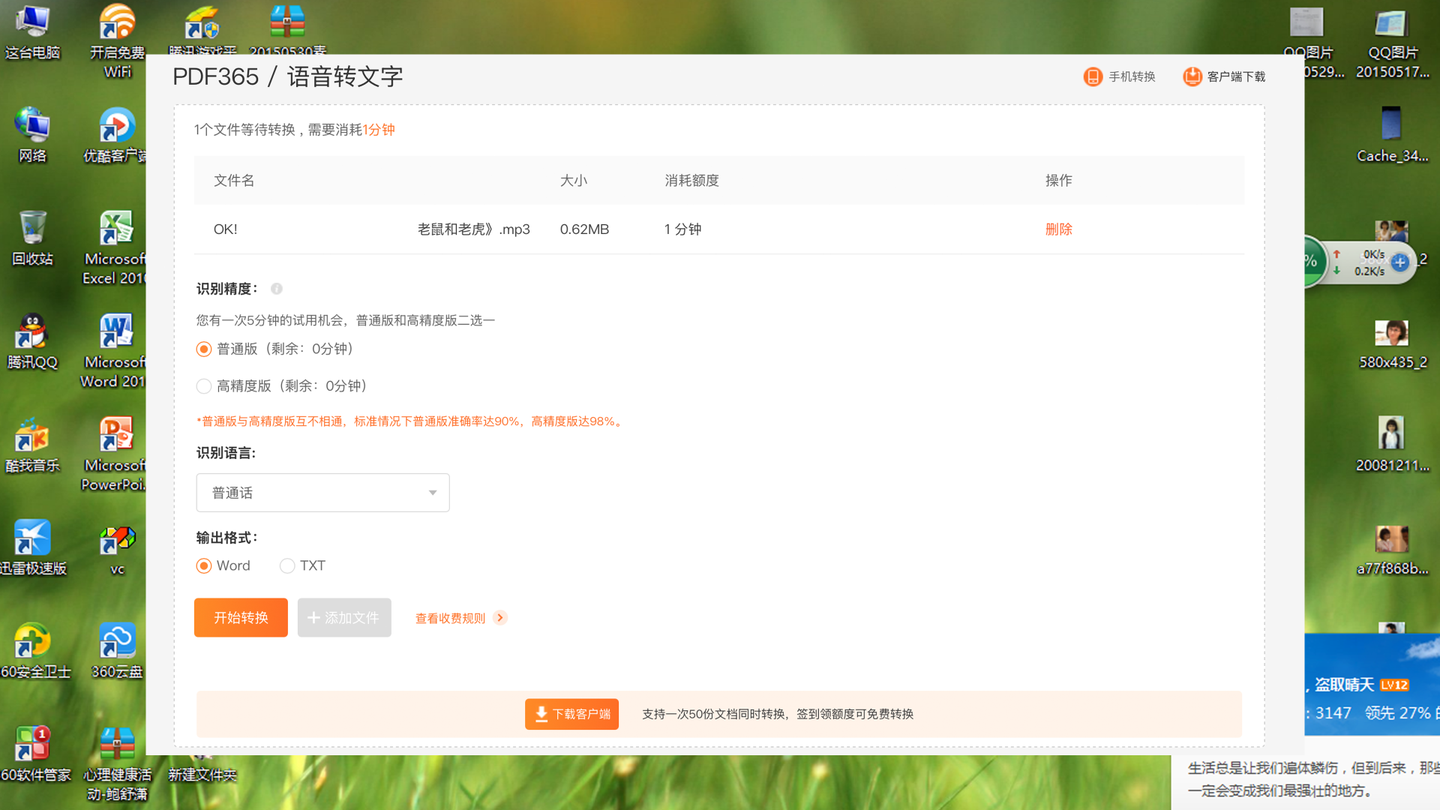The image size is (1440, 810).
Task: Open the 360云盘 desktop shortcut
Action: [x=117, y=651]
